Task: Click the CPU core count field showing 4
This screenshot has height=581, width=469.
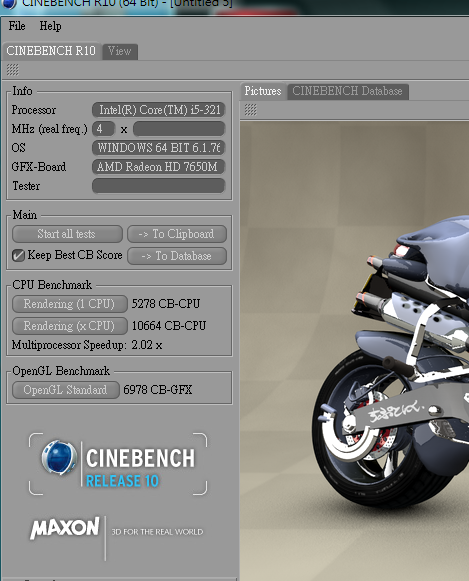Action: [103, 129]
